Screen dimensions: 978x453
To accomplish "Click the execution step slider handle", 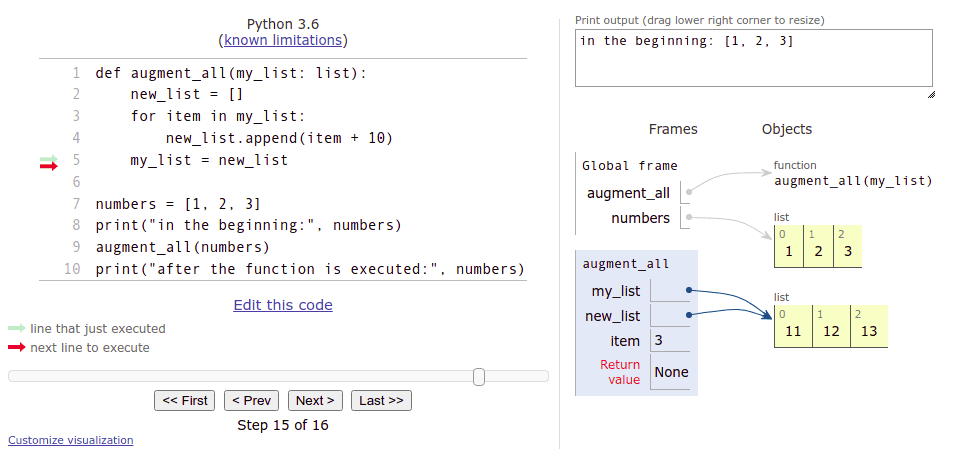I will point(479,377).
